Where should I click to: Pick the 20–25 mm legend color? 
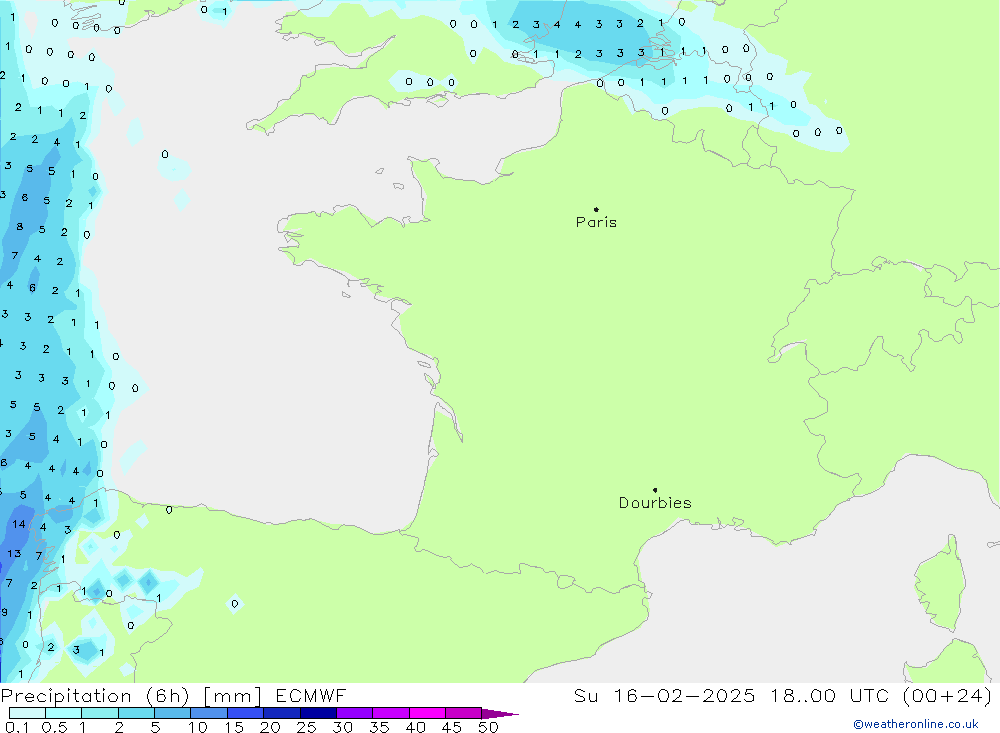coord(281,713)
